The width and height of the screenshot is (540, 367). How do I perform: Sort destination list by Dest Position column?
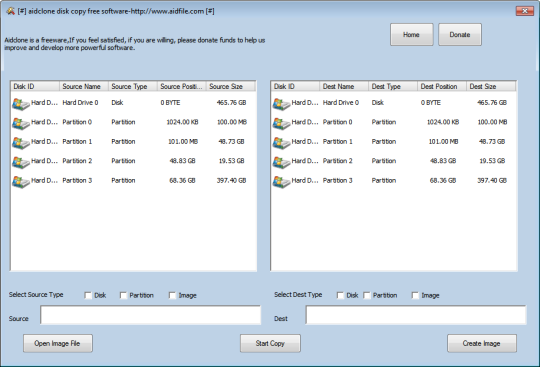tap(442, 86)
